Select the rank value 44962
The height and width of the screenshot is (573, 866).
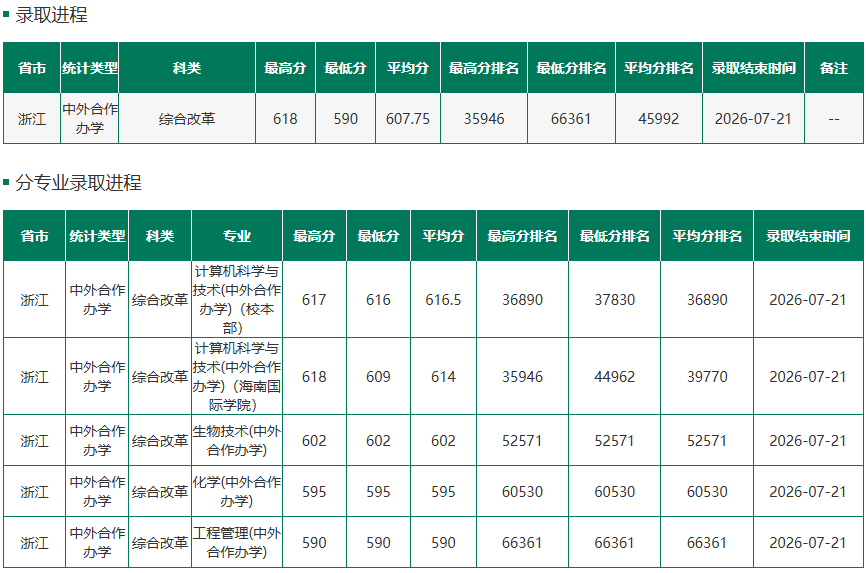[615, 376]
